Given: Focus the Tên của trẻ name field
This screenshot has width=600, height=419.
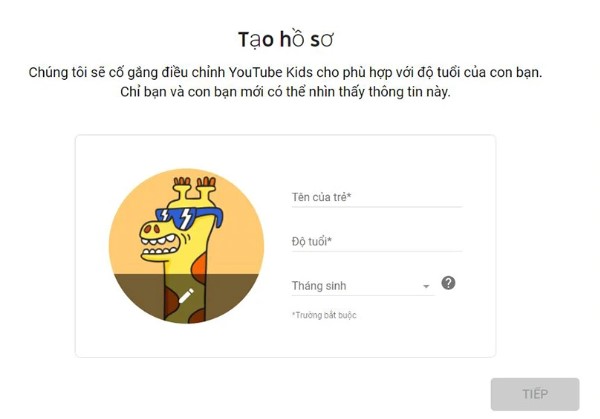Looking at the screenshot, I should coord(377,197).
